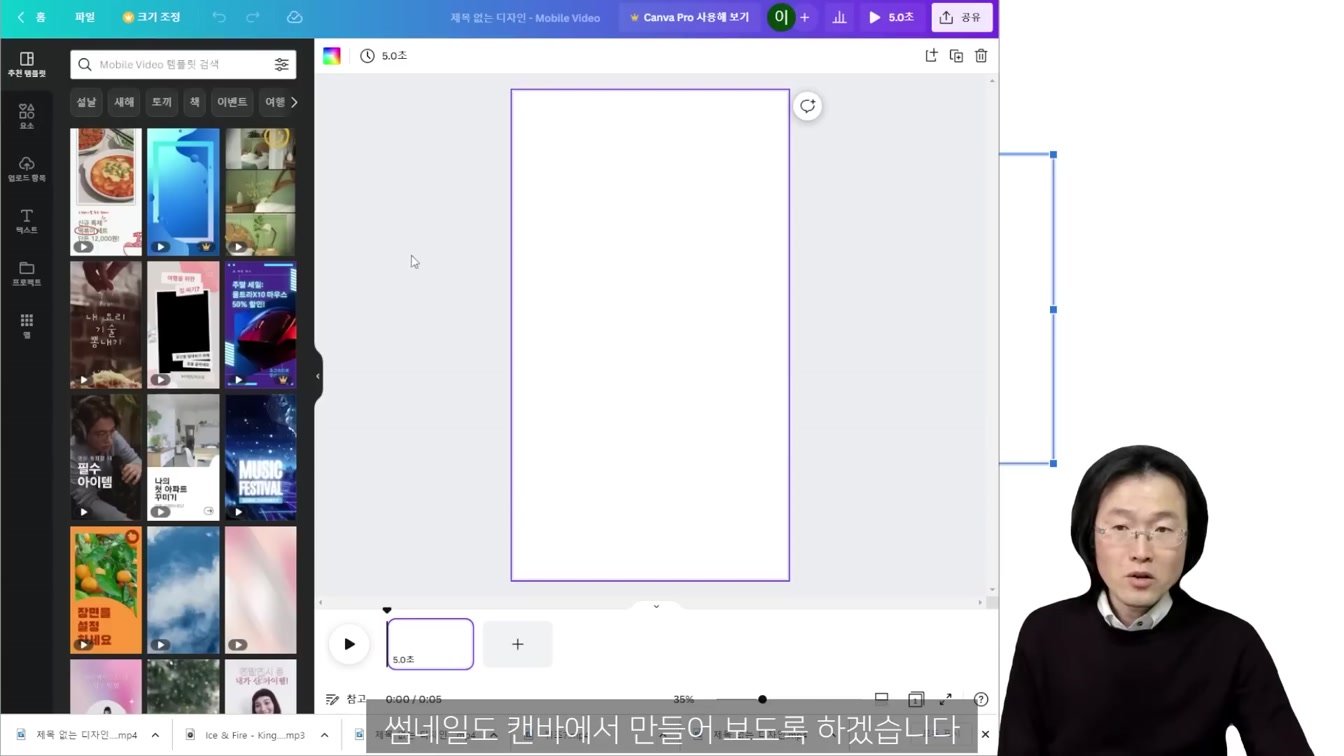Select the 설날 category chip
The height and width of the screenshot is (756, 1344).
[x=87, y=102]
